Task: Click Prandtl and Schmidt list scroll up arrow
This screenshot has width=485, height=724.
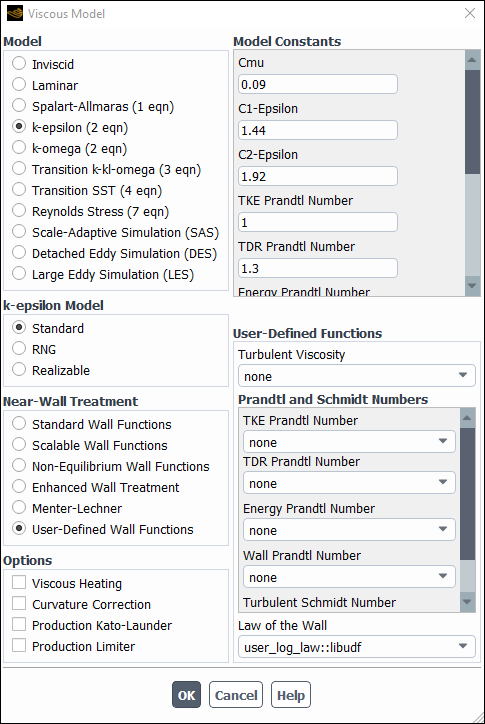Action: point(467,418)
